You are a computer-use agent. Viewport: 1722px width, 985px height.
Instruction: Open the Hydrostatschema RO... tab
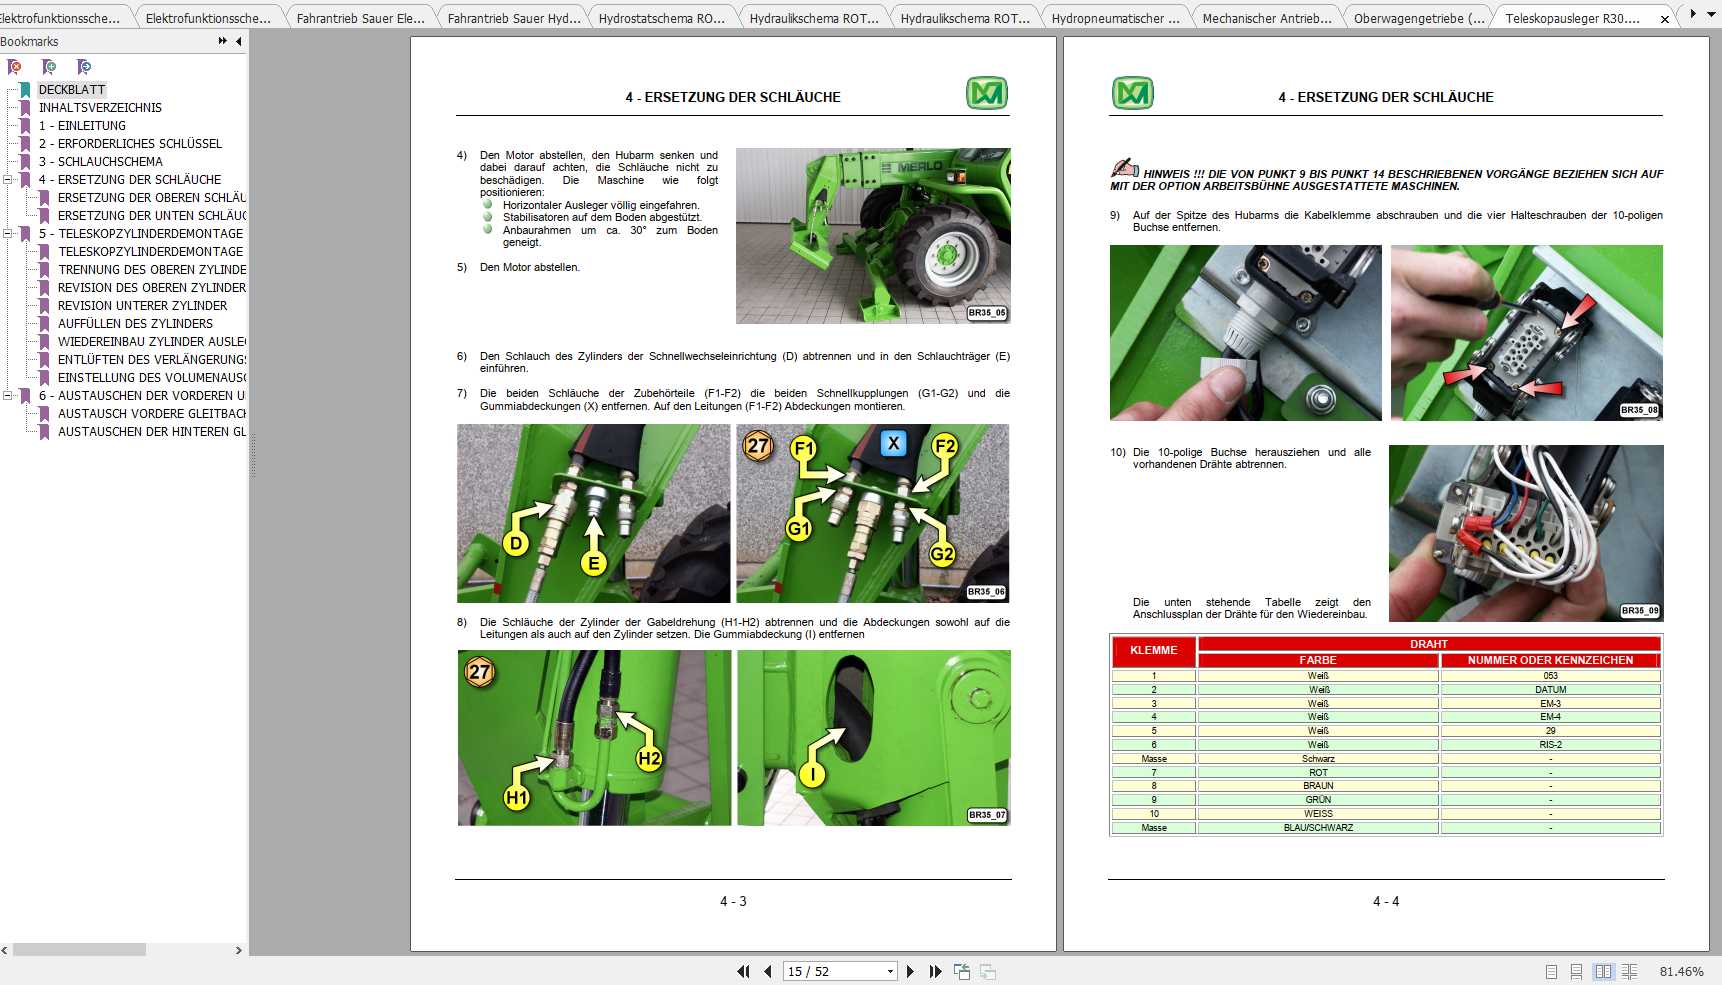[662, 18]
